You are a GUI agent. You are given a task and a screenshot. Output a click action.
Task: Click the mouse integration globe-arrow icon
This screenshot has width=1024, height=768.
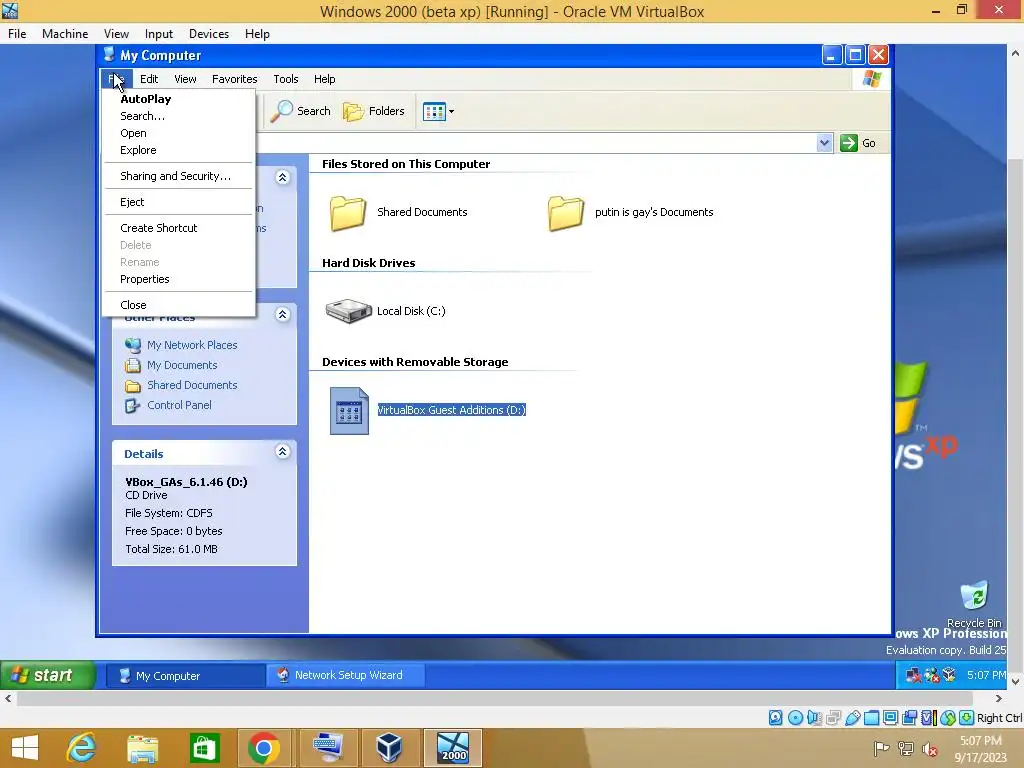[948, 718]
